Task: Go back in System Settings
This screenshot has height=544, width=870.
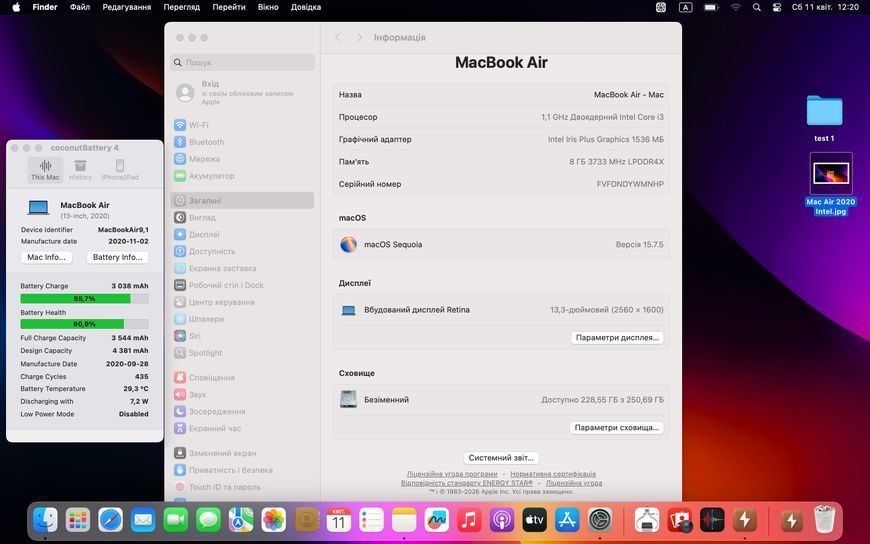Action: tap(338, 37)
